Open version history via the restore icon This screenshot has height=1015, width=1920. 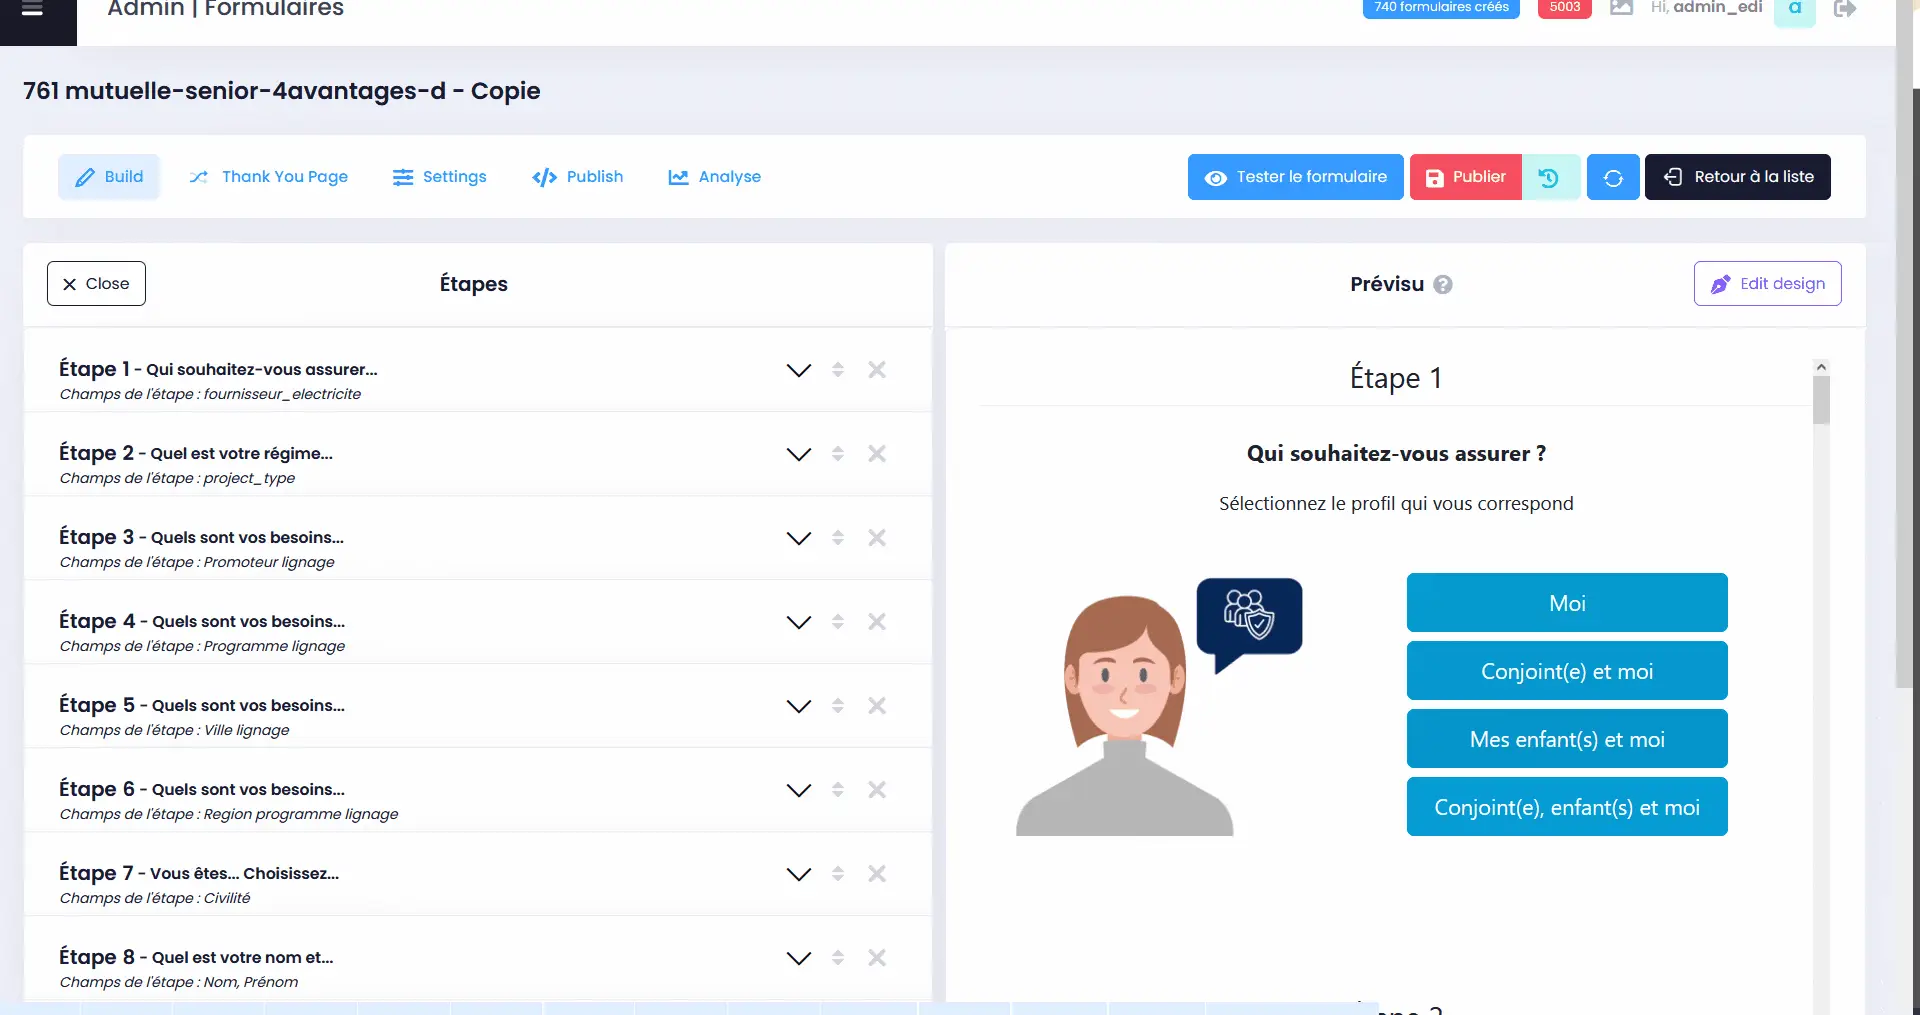[1550, 176]
